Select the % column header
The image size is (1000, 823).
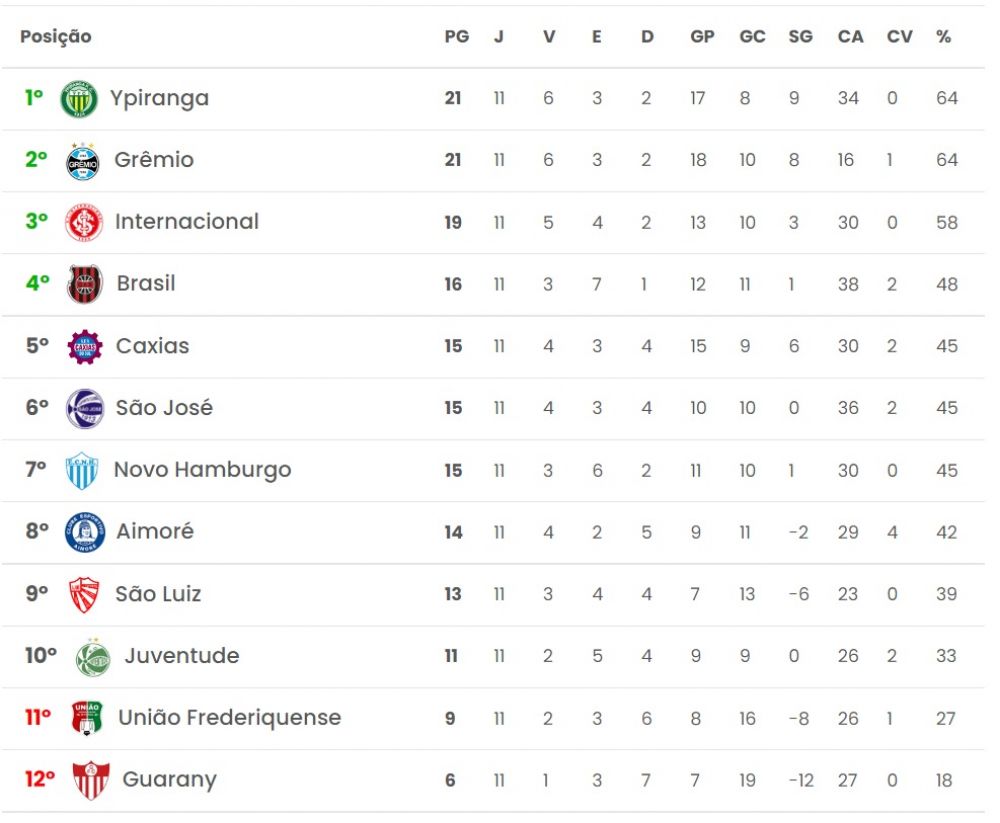(x=944, y=37)
